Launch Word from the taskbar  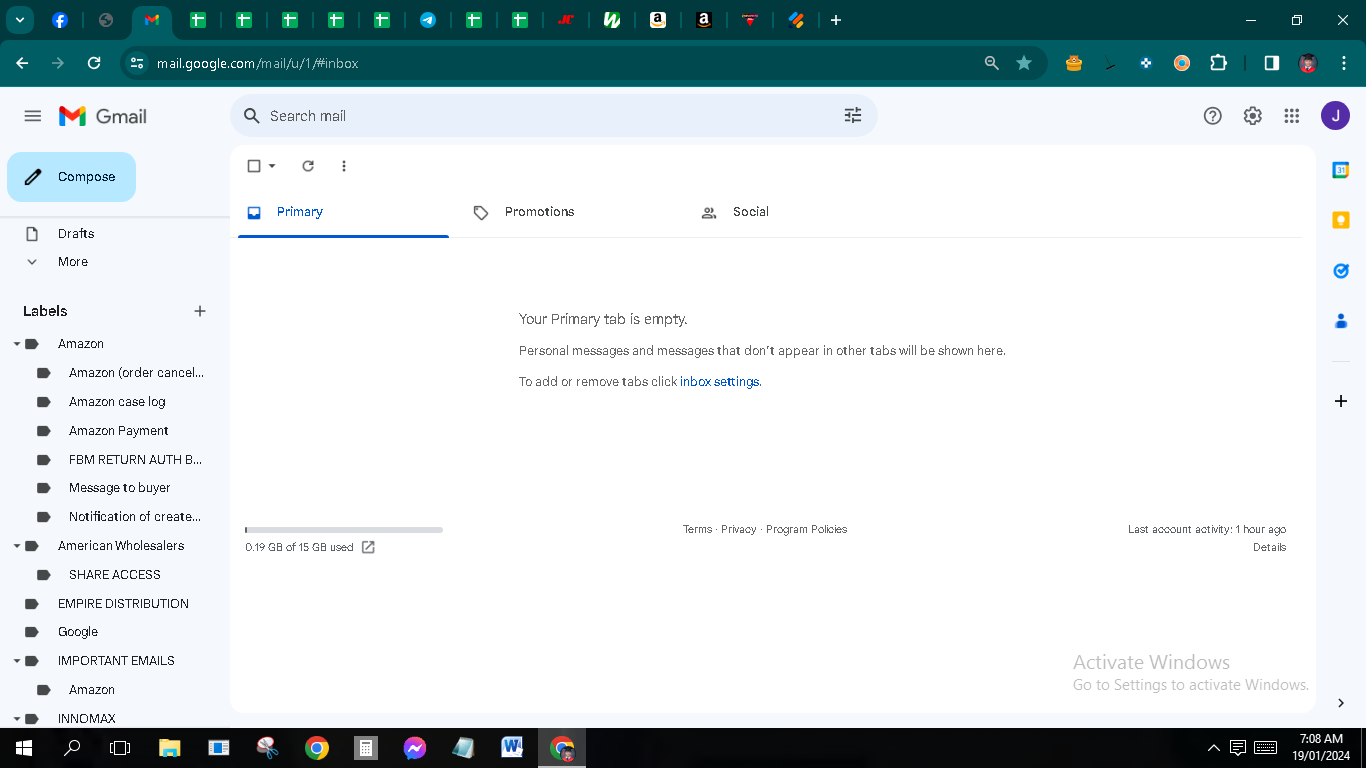click(512, 748)
